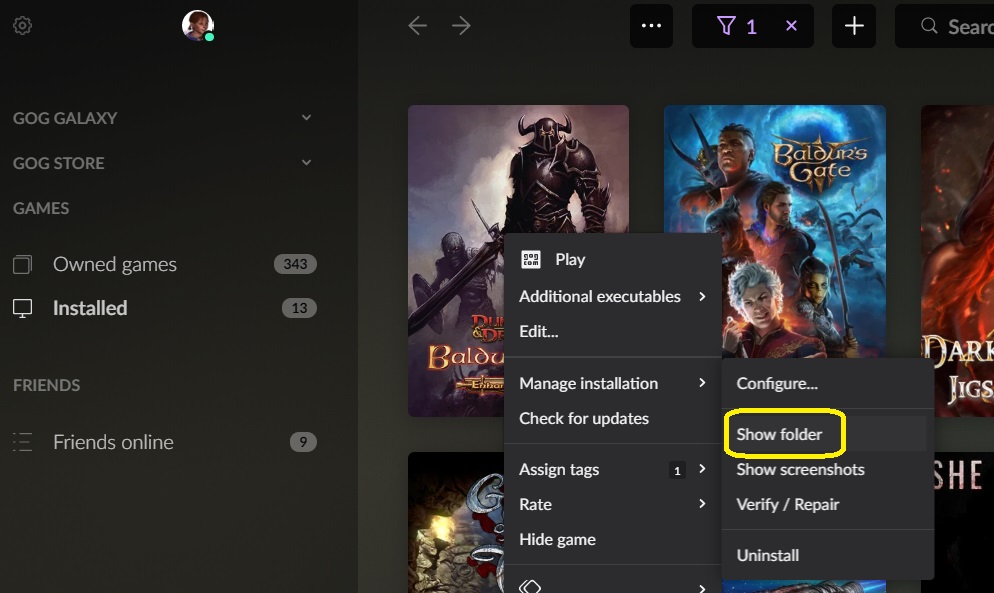Go back with the left arrow

[417, 26]
